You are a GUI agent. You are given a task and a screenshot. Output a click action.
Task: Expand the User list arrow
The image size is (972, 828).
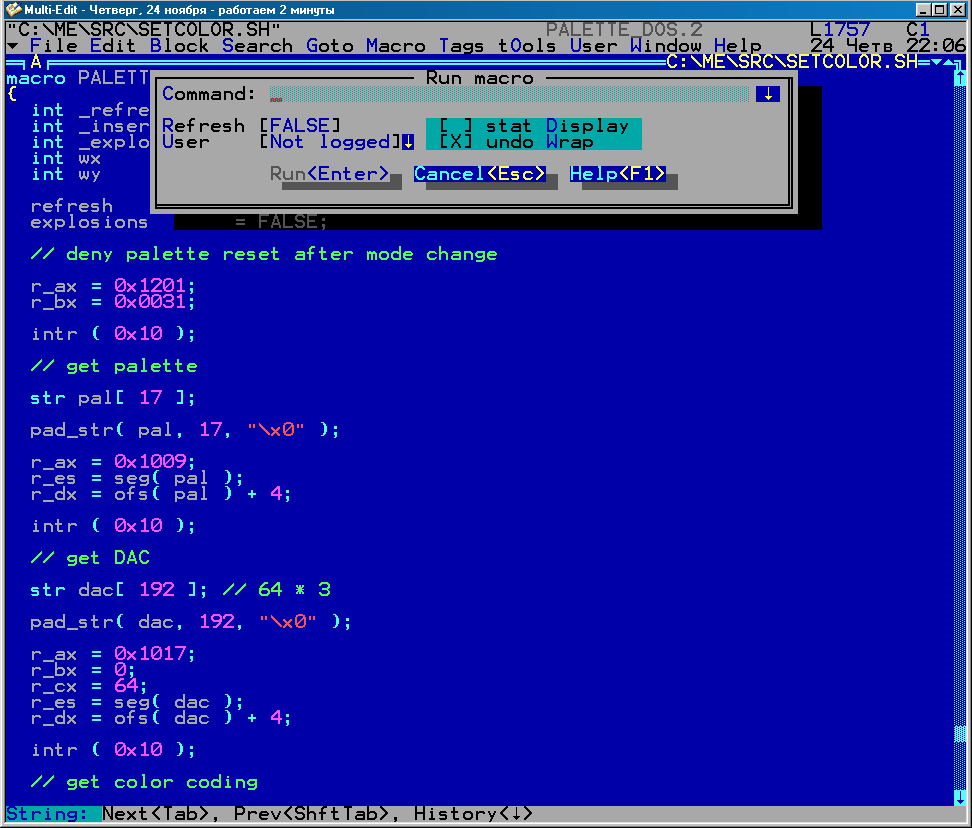tap(408, 142)
